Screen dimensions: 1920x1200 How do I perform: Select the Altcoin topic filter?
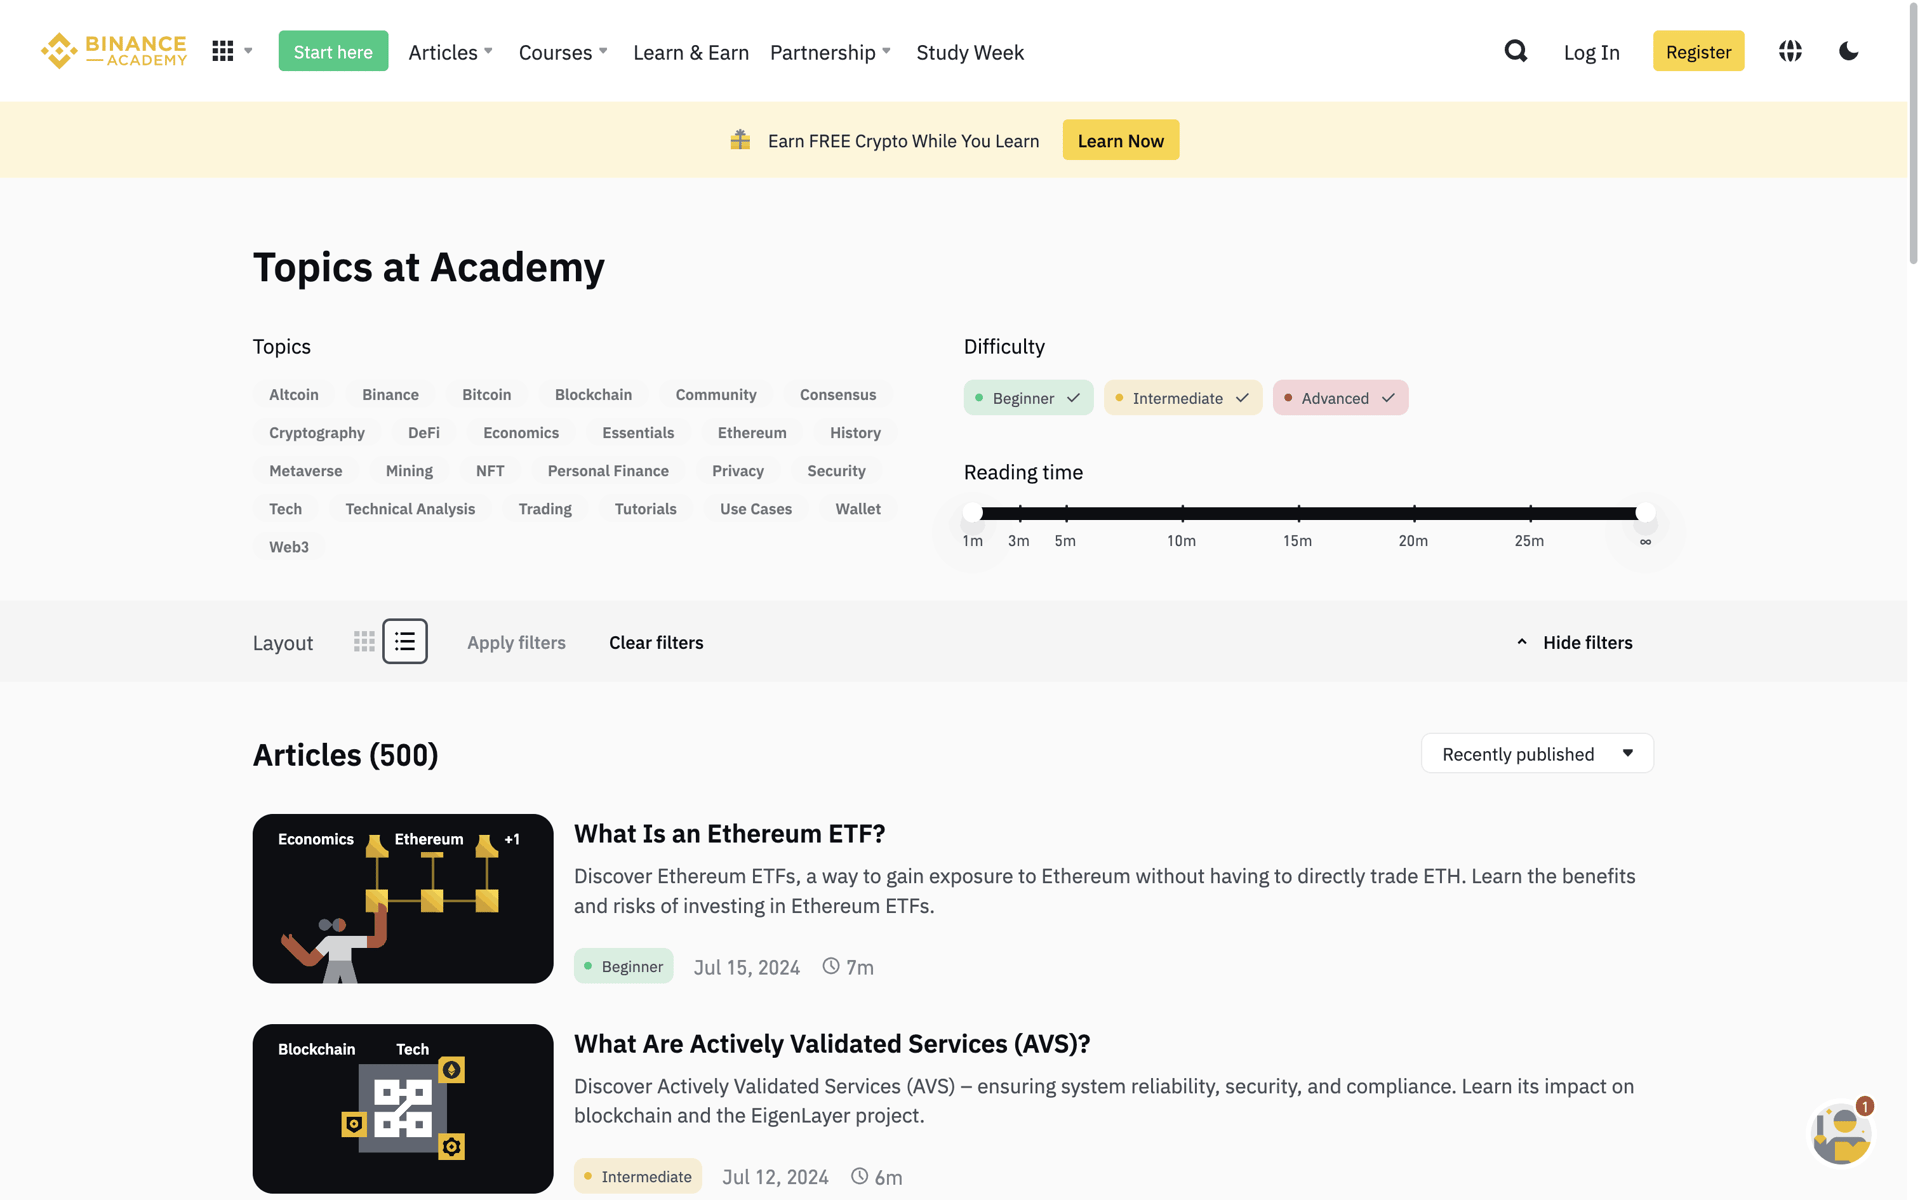pyautogui.click(x=294, y=394)
